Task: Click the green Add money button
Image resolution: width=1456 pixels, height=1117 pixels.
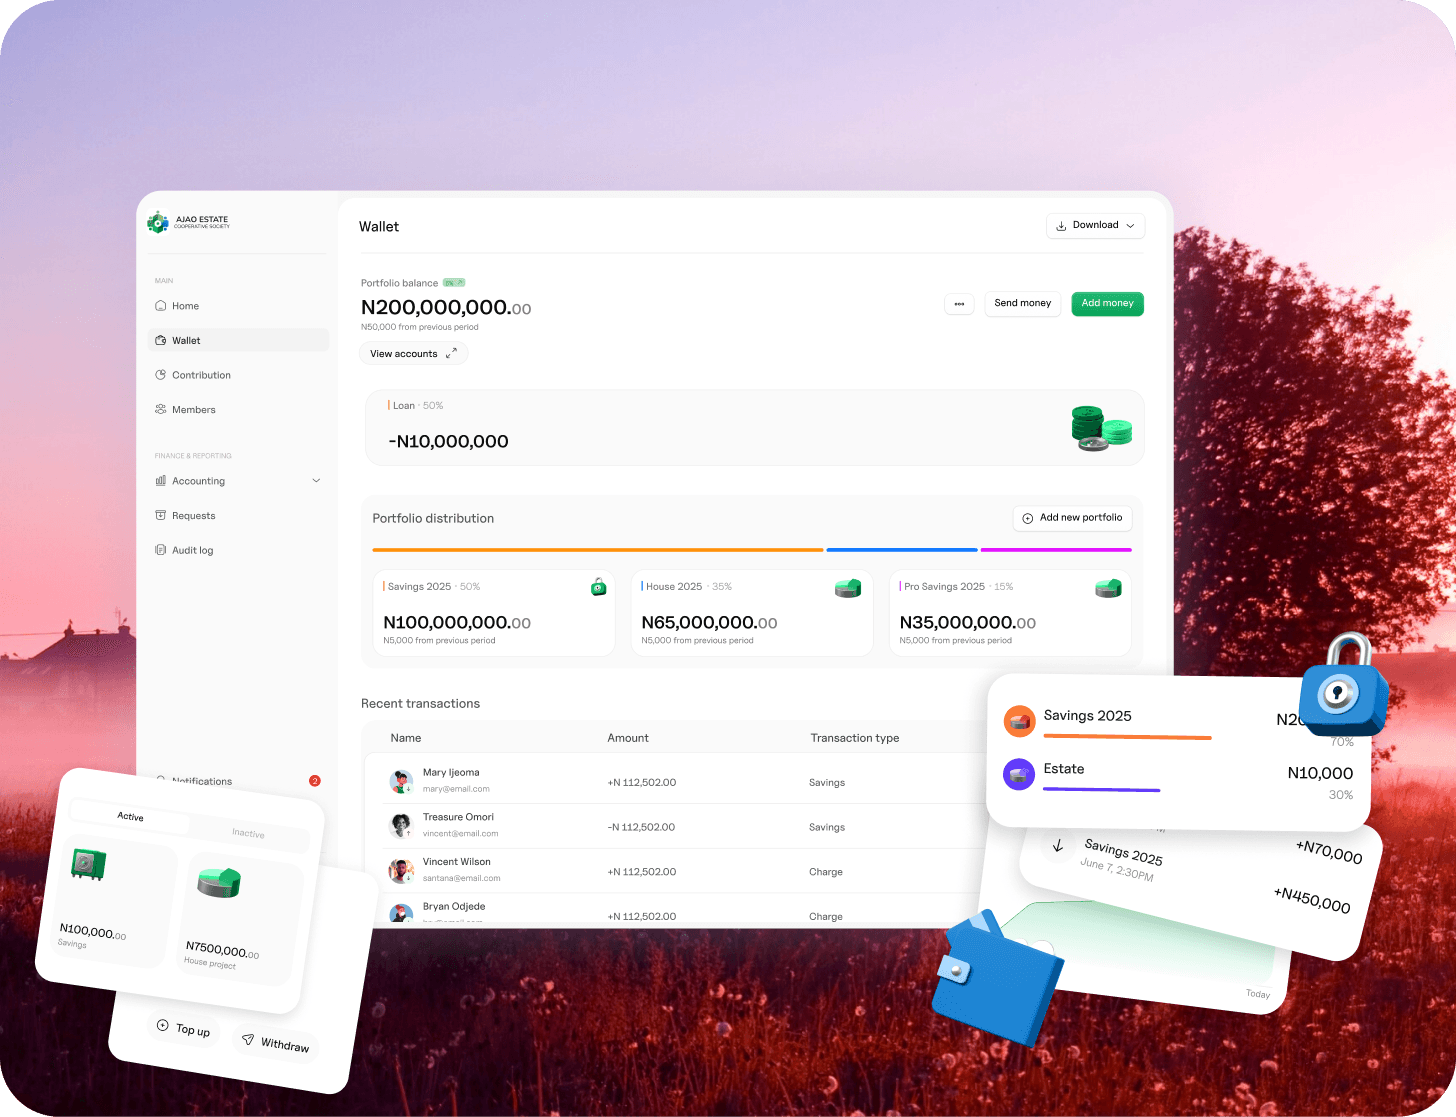Action: point(1107,303)
